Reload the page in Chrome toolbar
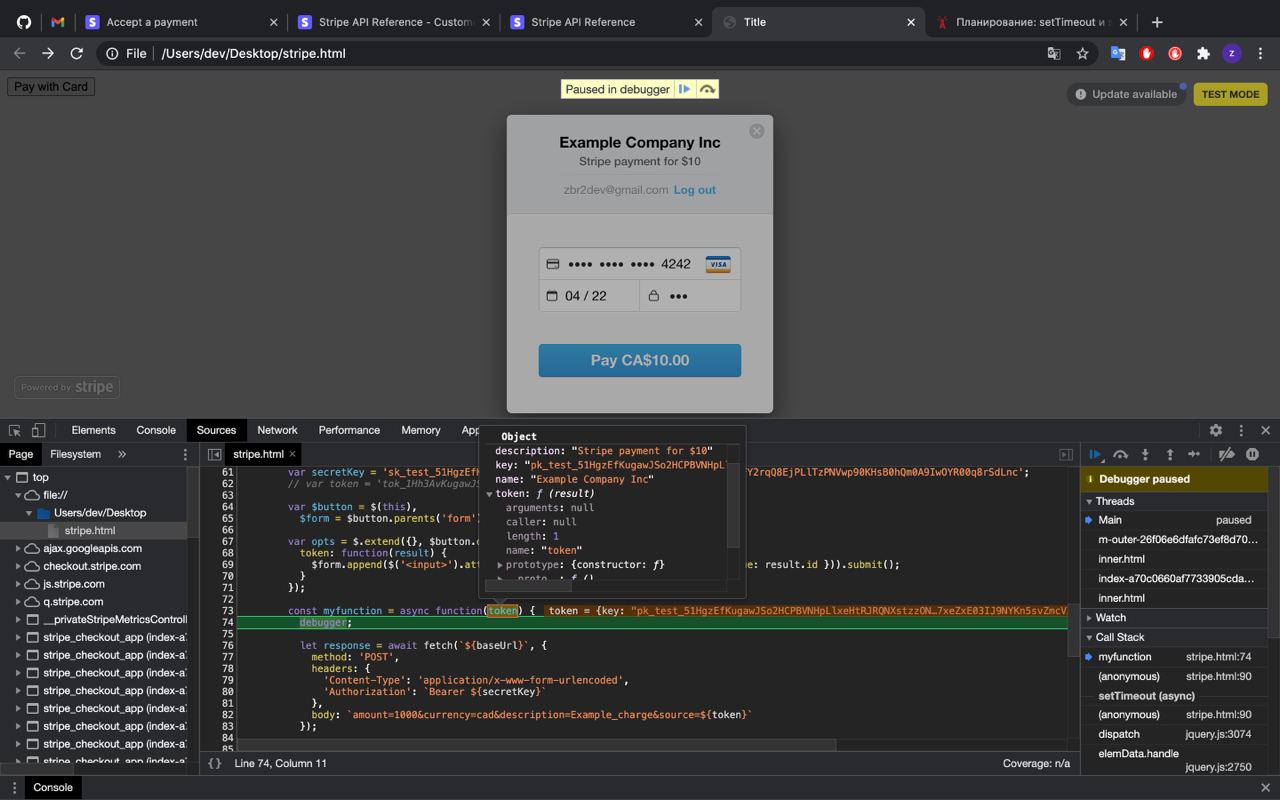This screenshot has width=1280, height=800. point(76,53)
